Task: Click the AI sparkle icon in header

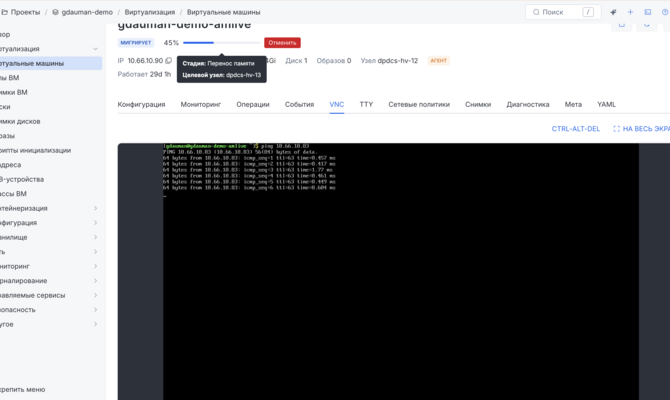Action: (x=613, y=12)
